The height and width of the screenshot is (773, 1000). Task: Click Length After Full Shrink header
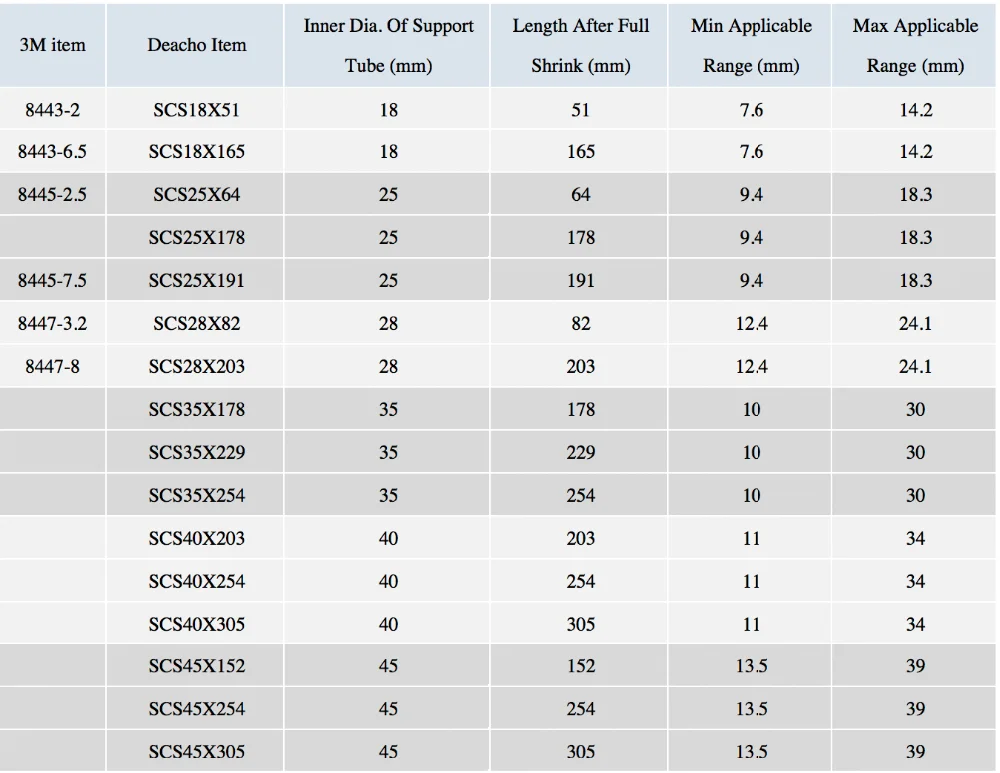[x=580, y=45]
